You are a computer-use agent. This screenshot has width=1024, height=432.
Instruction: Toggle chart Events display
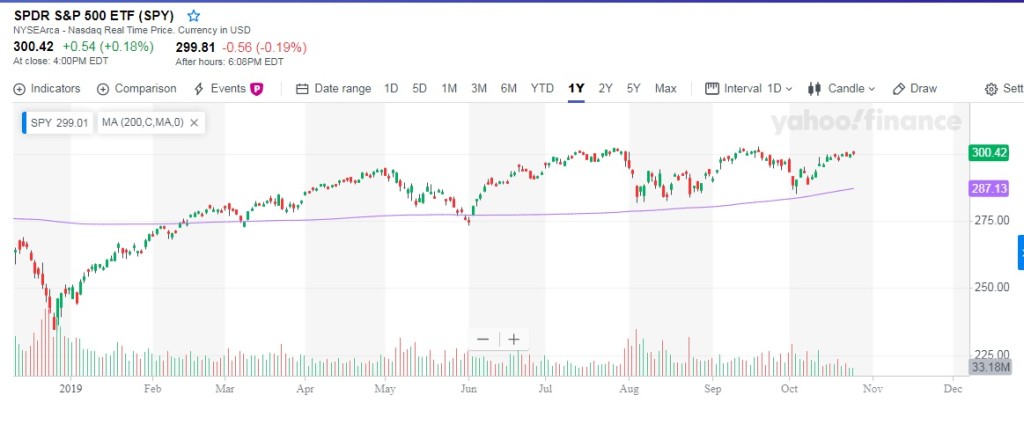coord(228,88)
